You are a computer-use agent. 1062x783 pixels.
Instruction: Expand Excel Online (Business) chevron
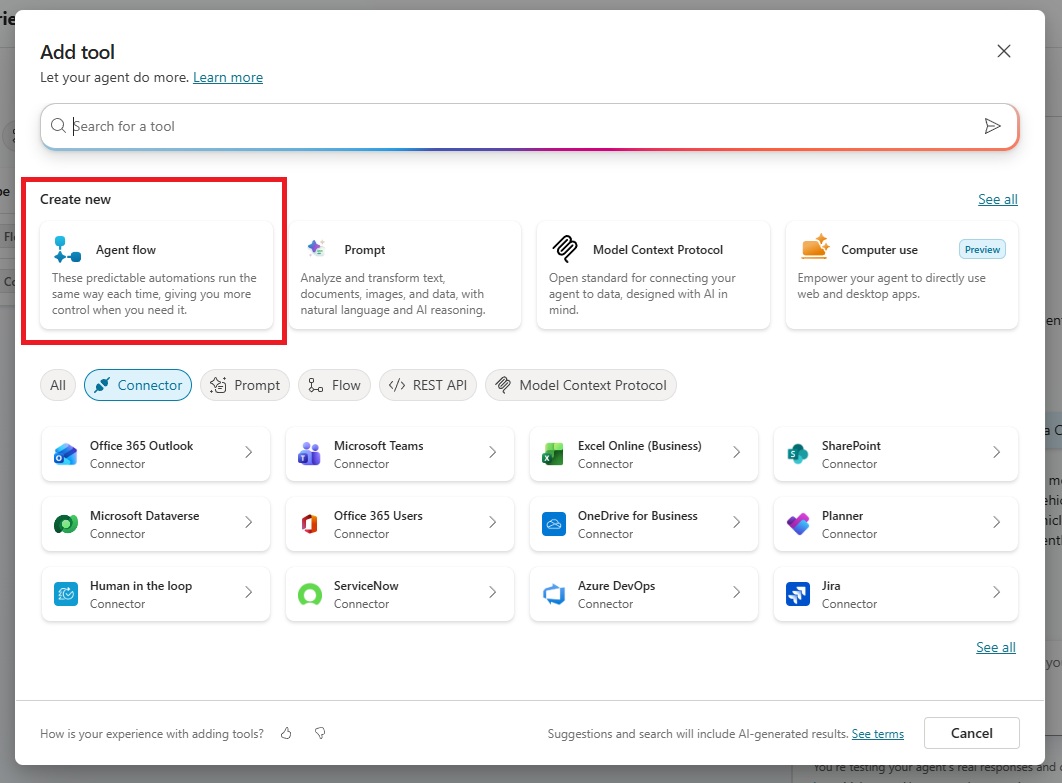click(736, 452)
